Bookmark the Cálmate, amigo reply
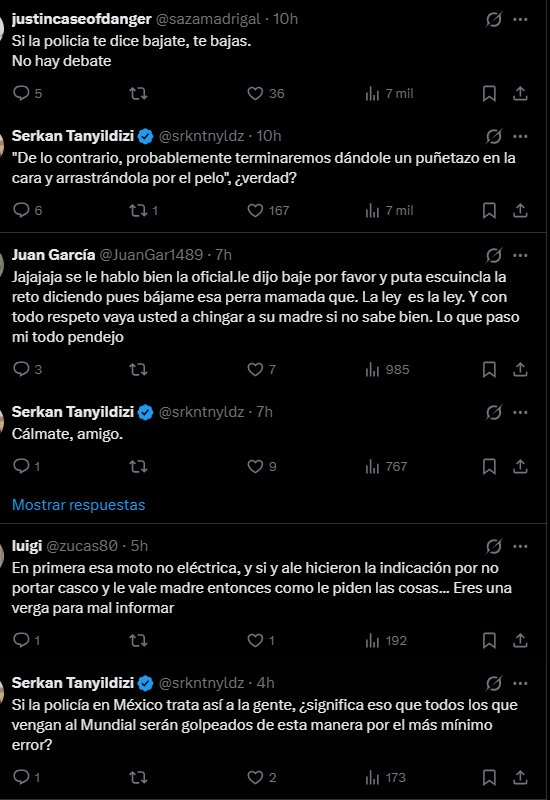 tap(489, 466)
